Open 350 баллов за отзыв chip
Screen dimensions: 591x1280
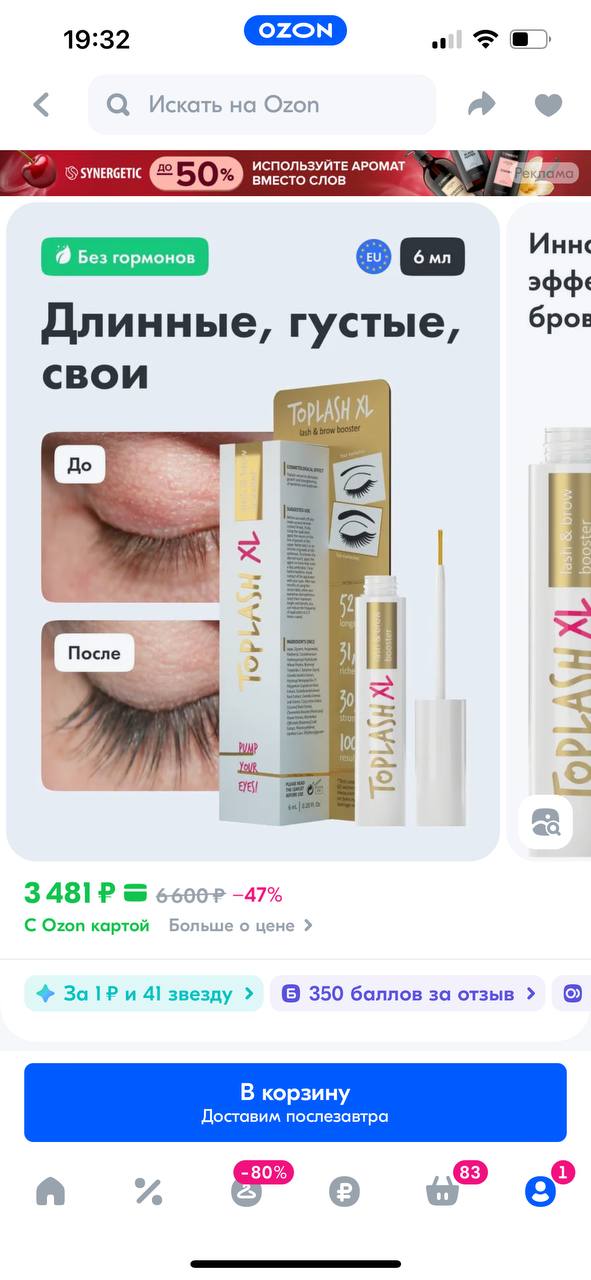coord(407,994)
